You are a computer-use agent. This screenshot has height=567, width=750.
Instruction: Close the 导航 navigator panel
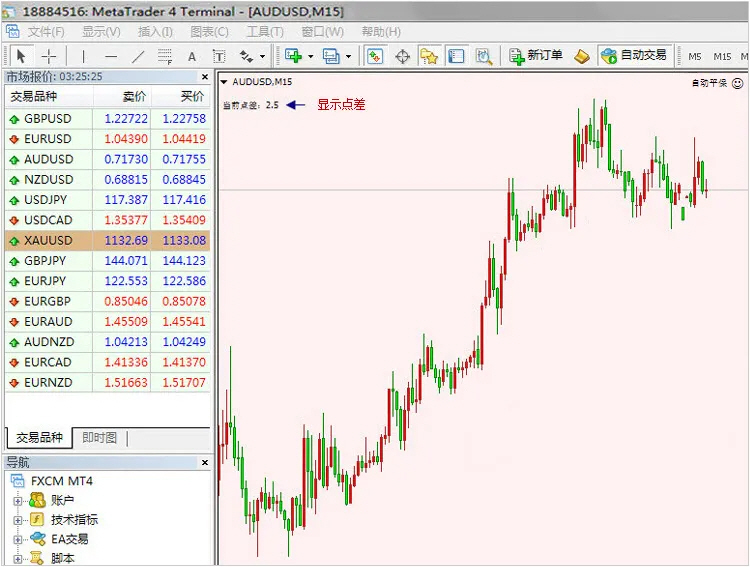click(x=205, y=463)
